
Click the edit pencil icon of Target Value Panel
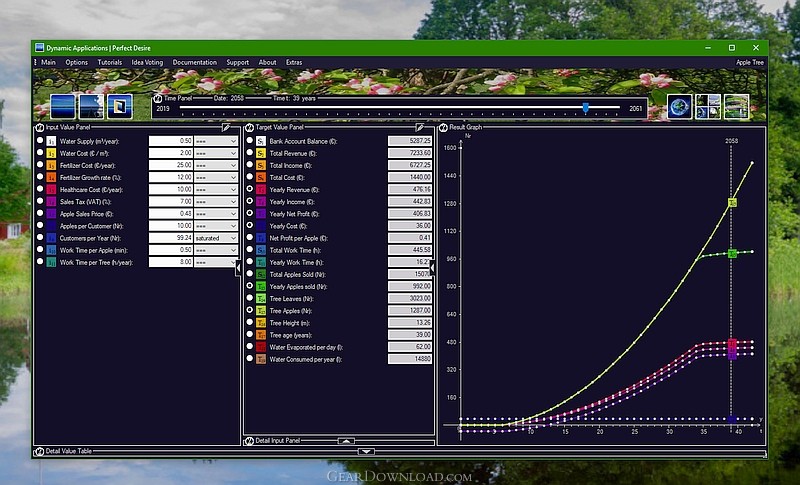[420, 127]
